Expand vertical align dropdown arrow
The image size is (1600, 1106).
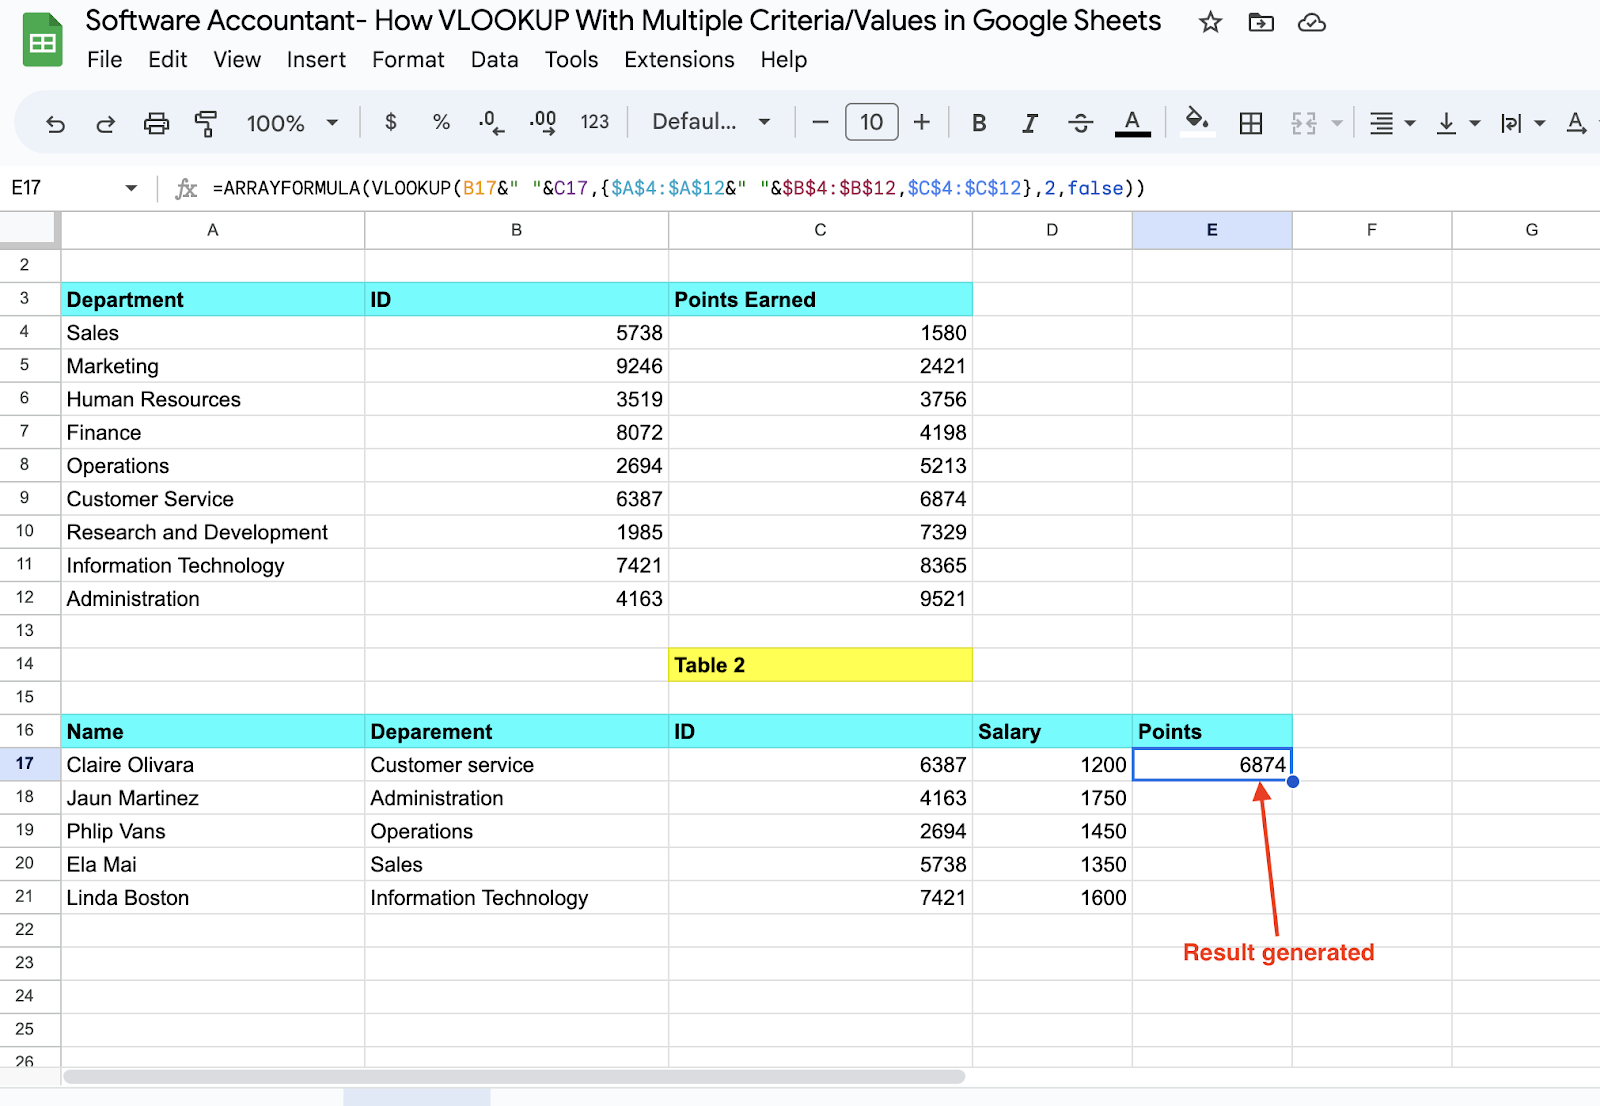coord(1474,124)
